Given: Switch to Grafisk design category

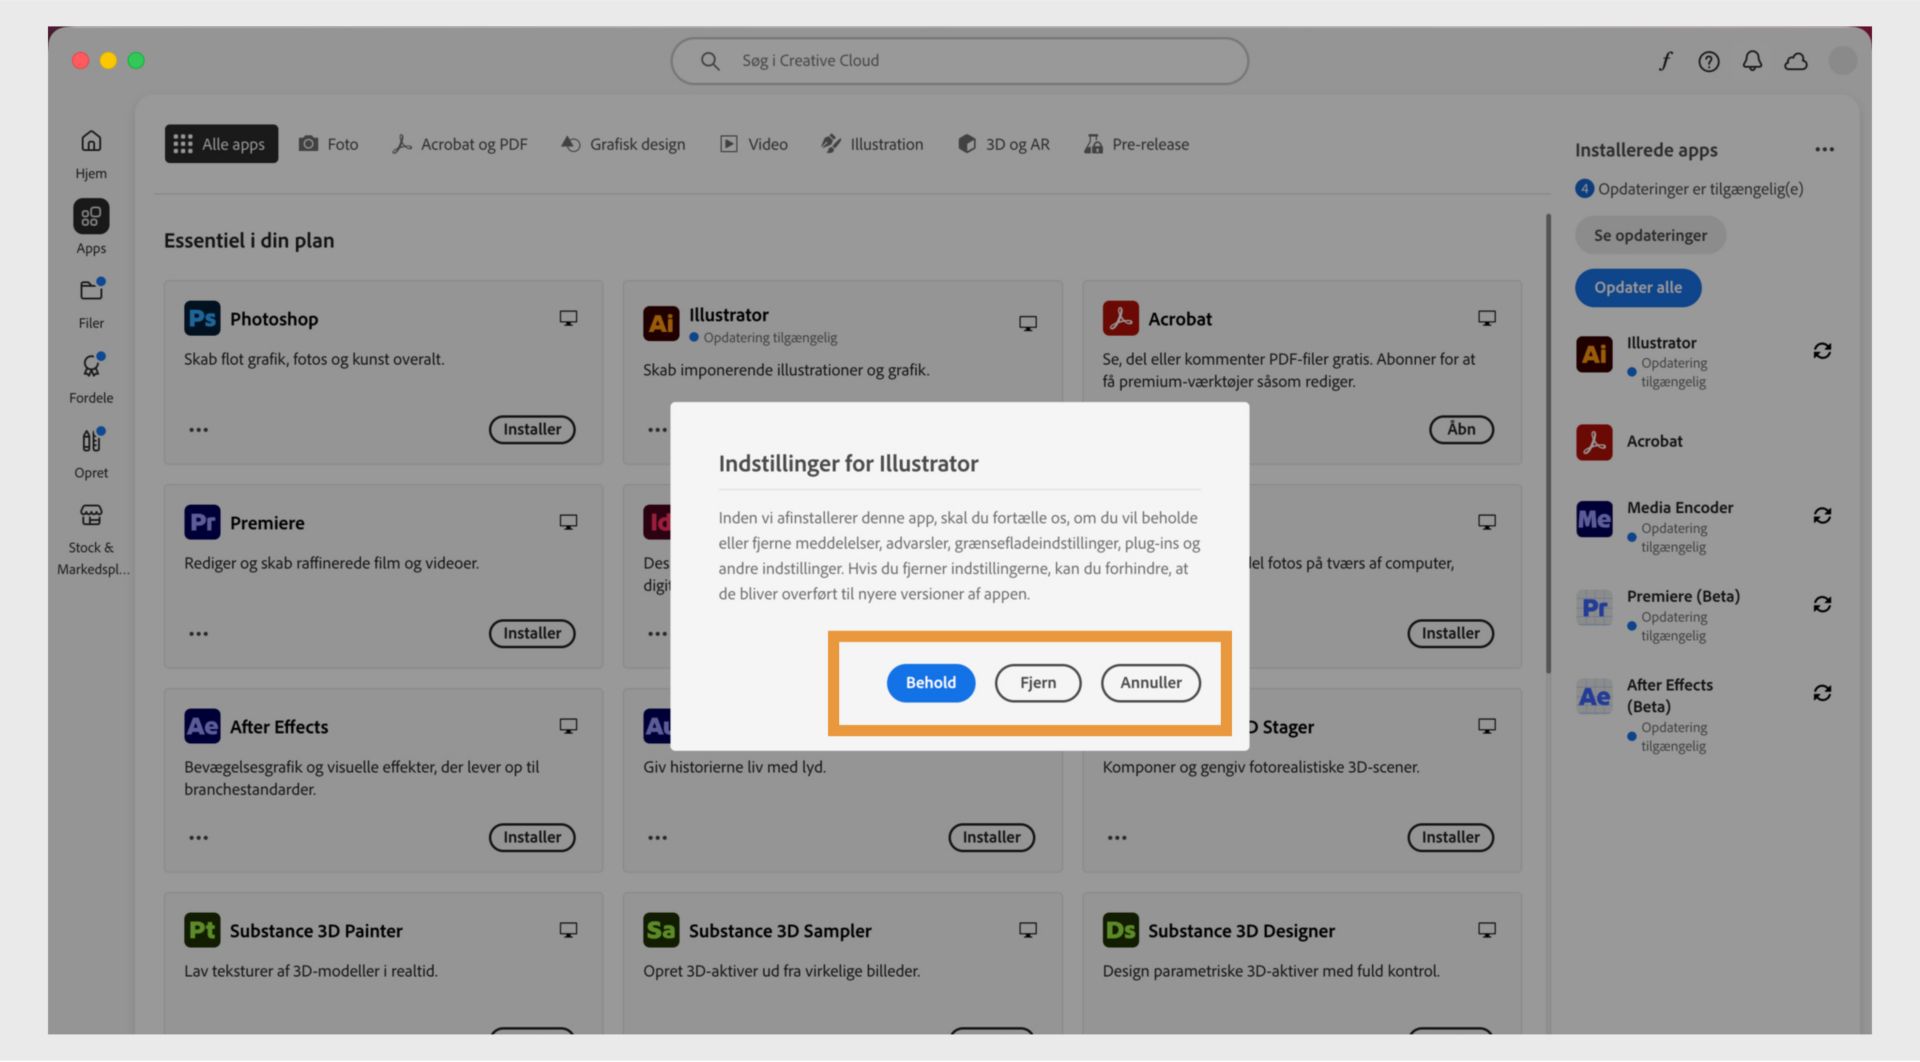Looking at the screenshot, I should click(x=623, y=144).
